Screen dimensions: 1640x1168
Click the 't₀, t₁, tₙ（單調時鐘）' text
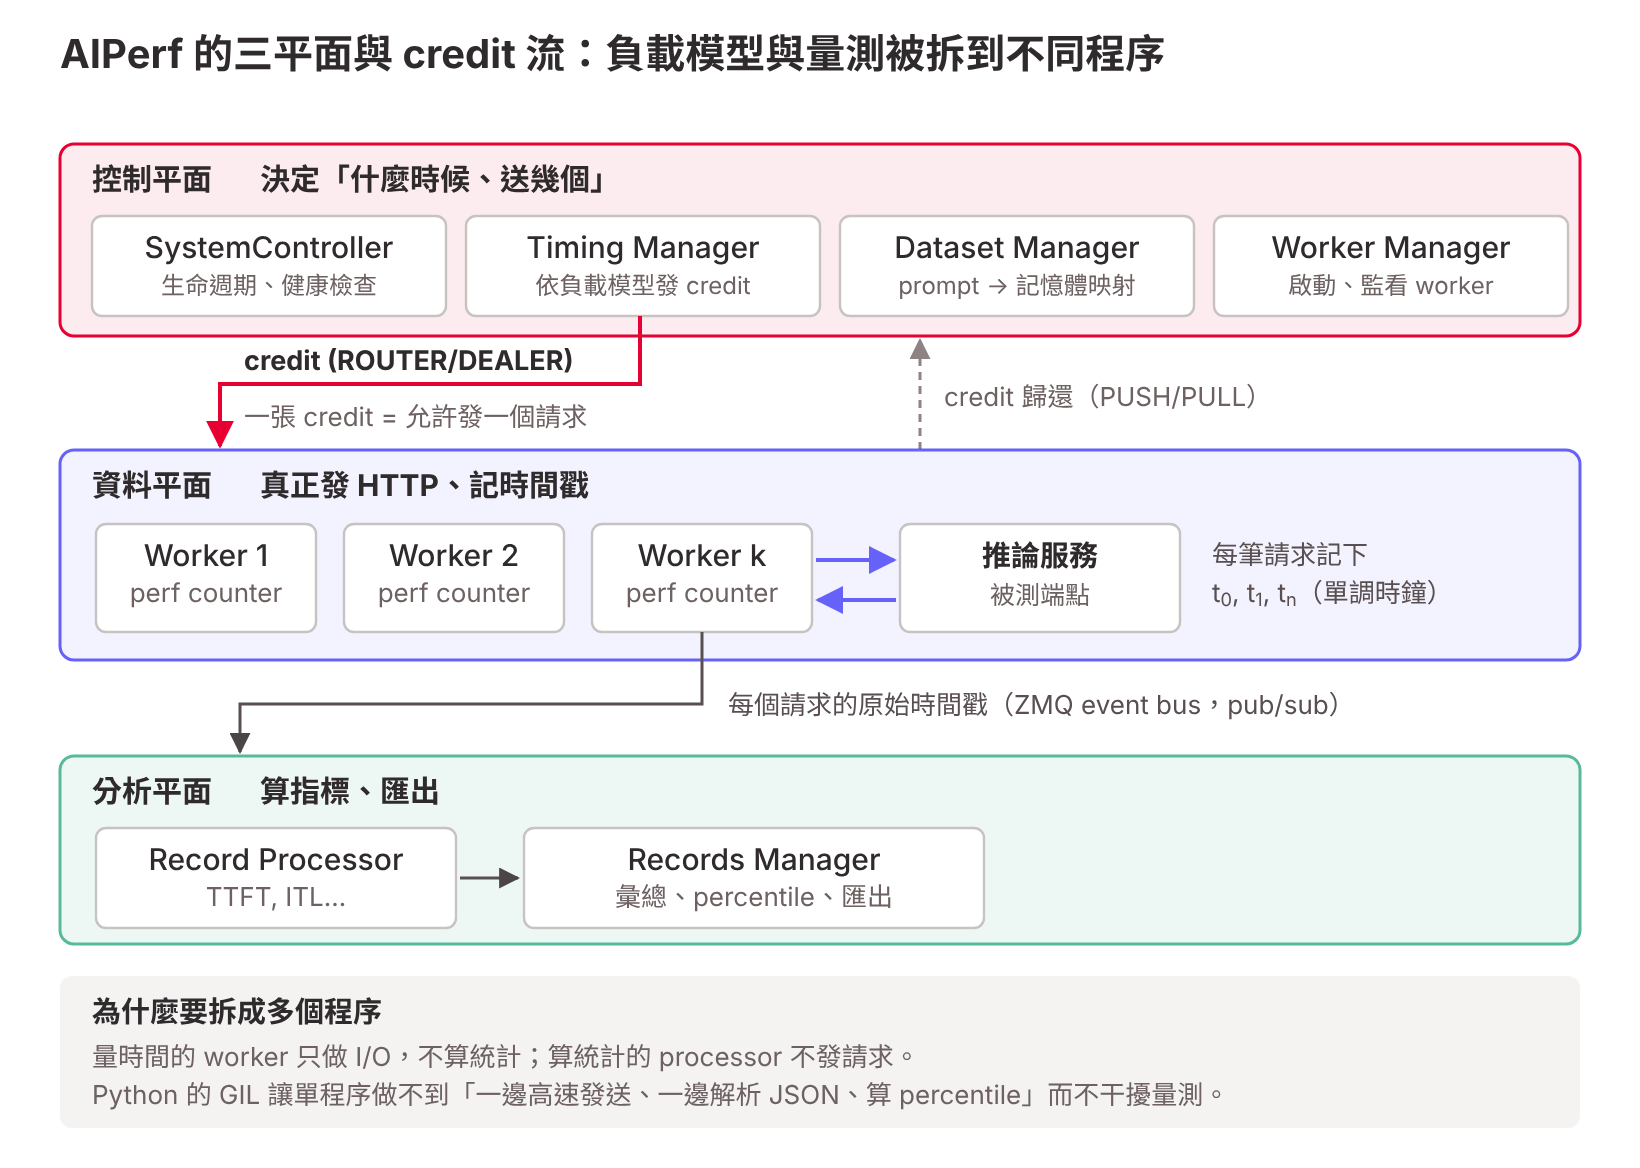point(1325,594)
